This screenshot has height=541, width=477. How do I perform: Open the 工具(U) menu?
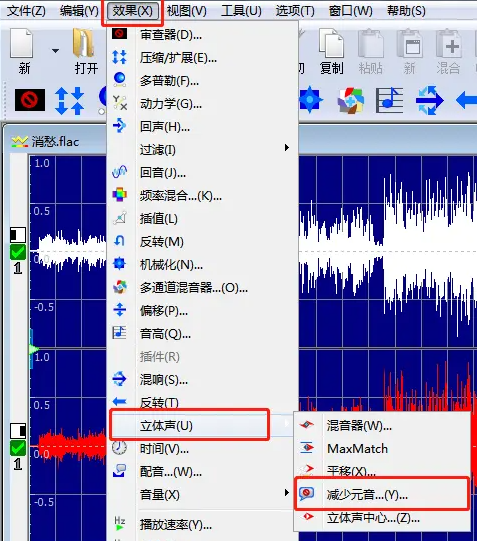tap(241, 11)
